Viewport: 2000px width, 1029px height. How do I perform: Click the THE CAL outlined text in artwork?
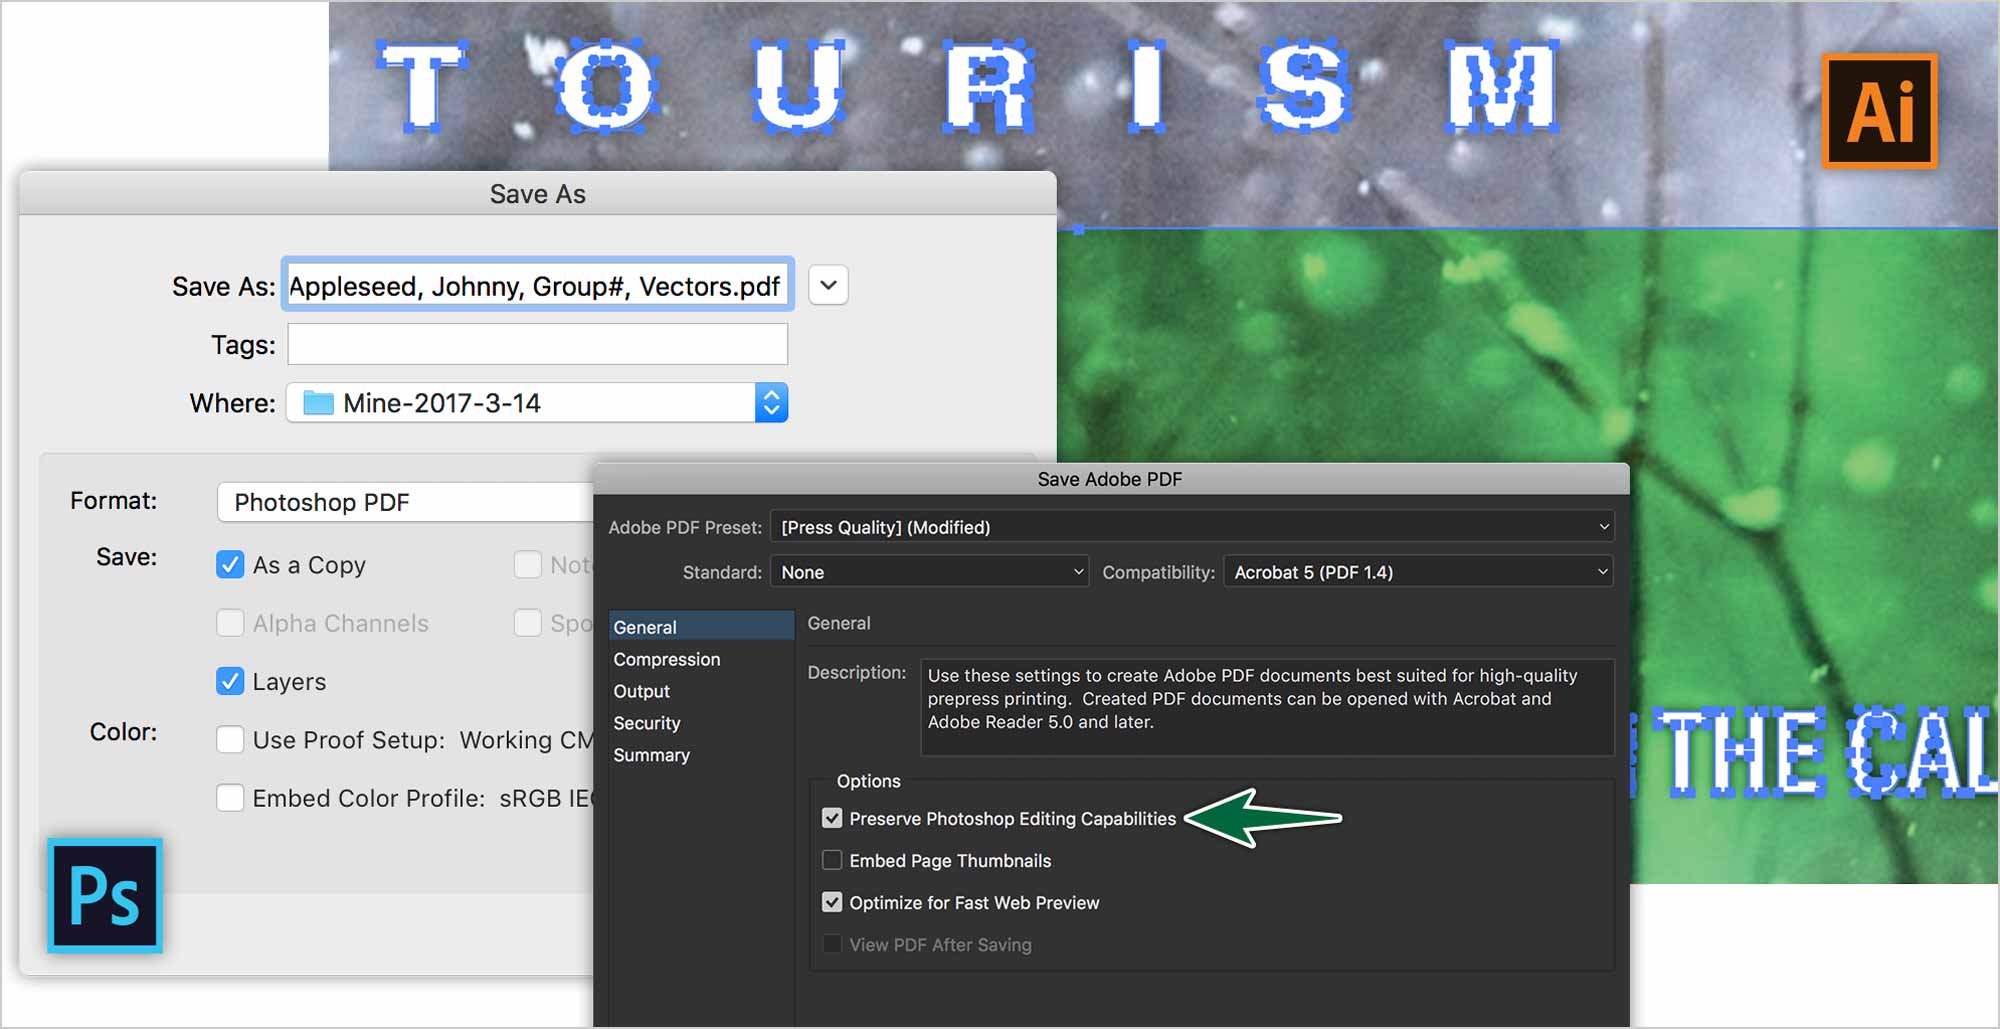1822,752
